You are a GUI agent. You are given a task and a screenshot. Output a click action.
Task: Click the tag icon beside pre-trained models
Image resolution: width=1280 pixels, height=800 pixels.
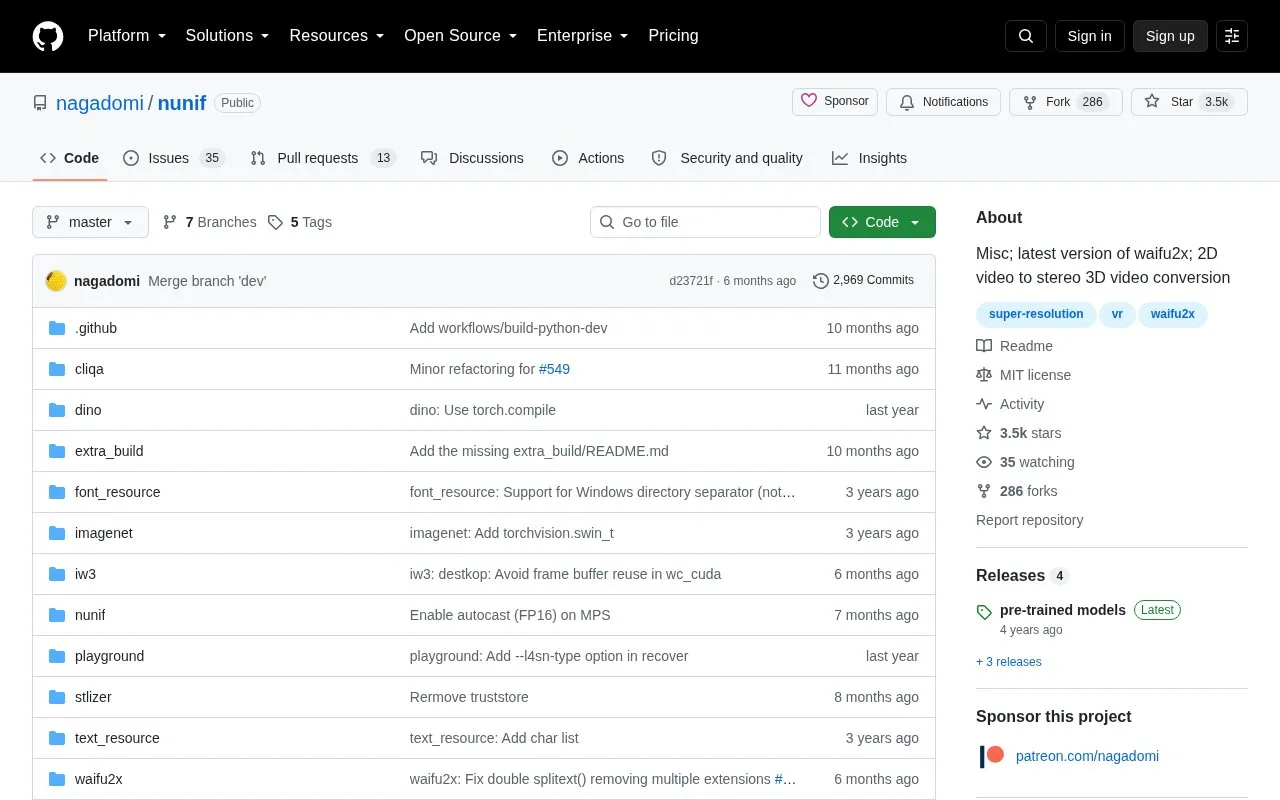click(x=984, y=611)
